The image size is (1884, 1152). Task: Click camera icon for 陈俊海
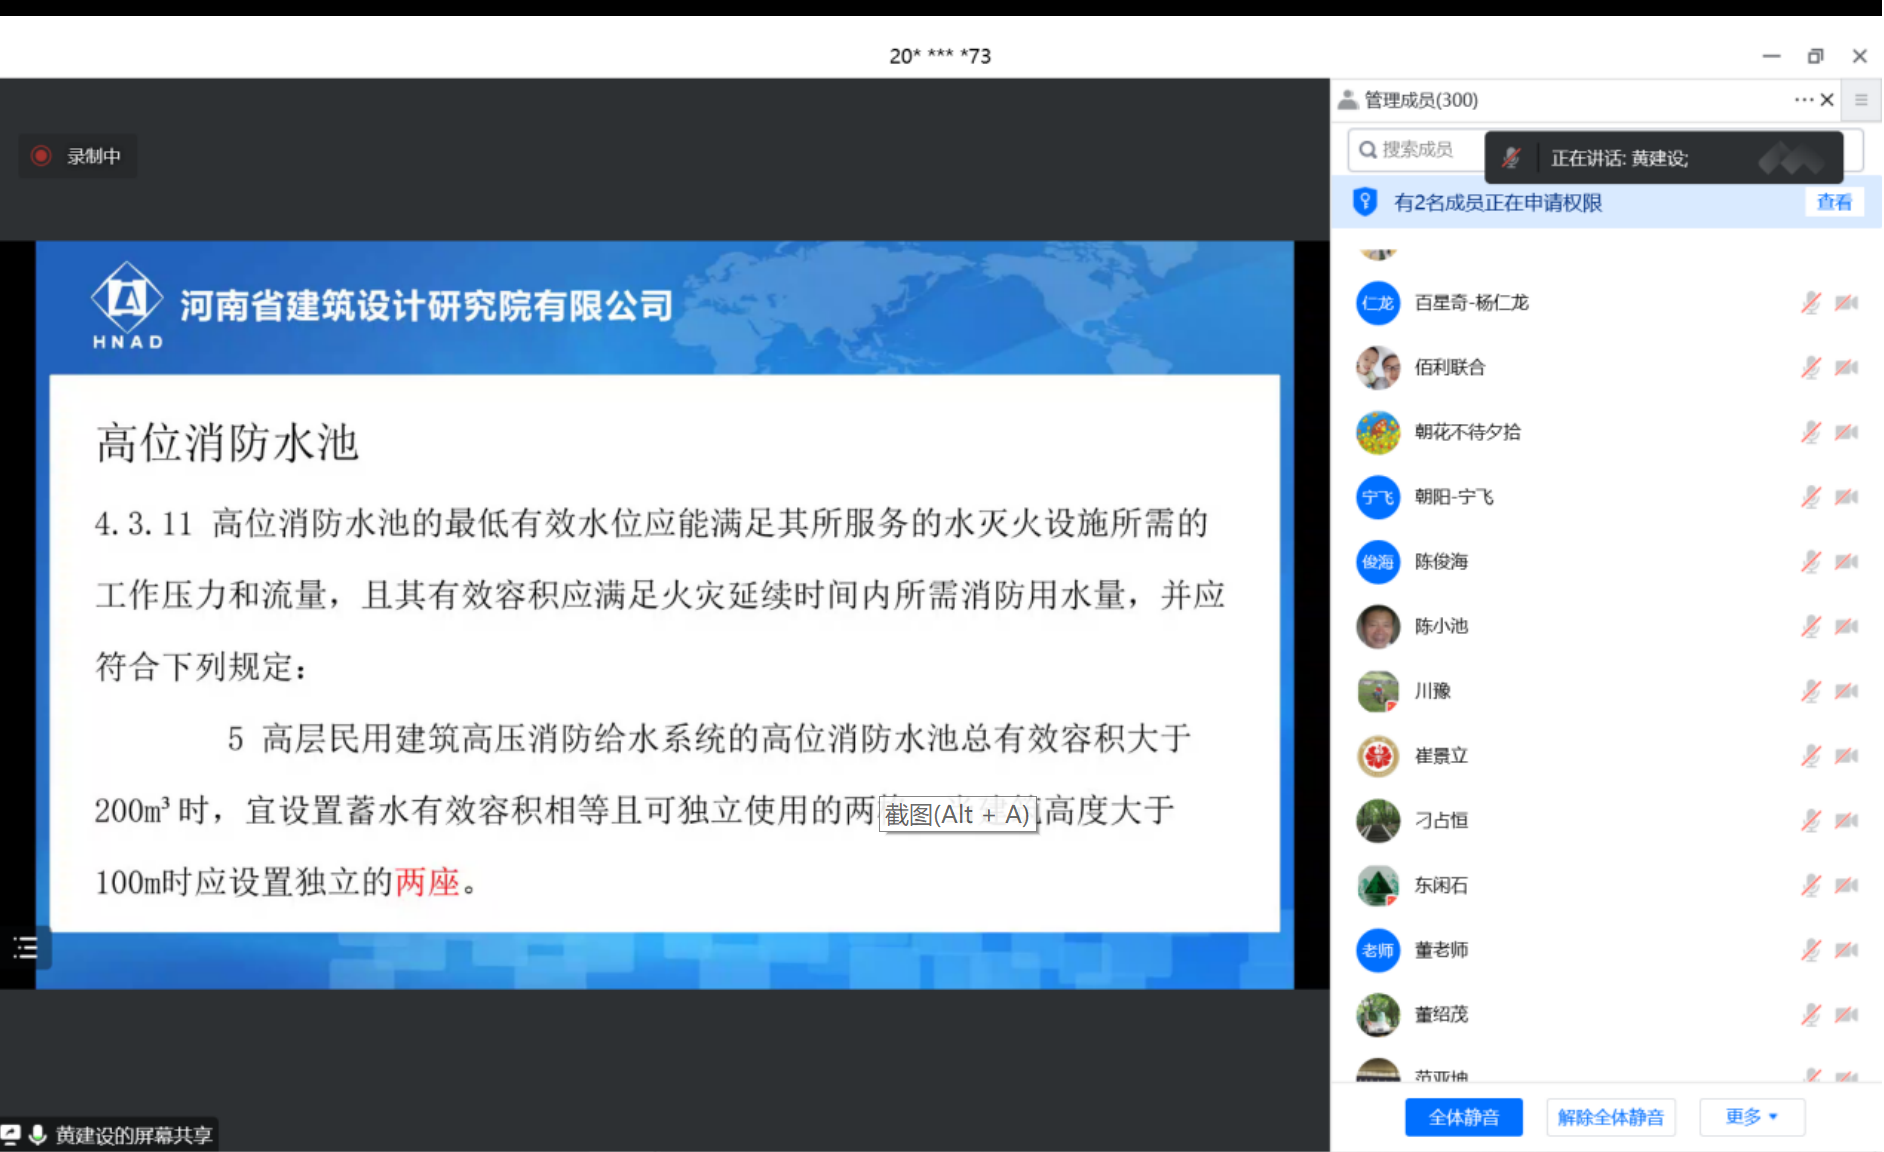point(1846,562)
